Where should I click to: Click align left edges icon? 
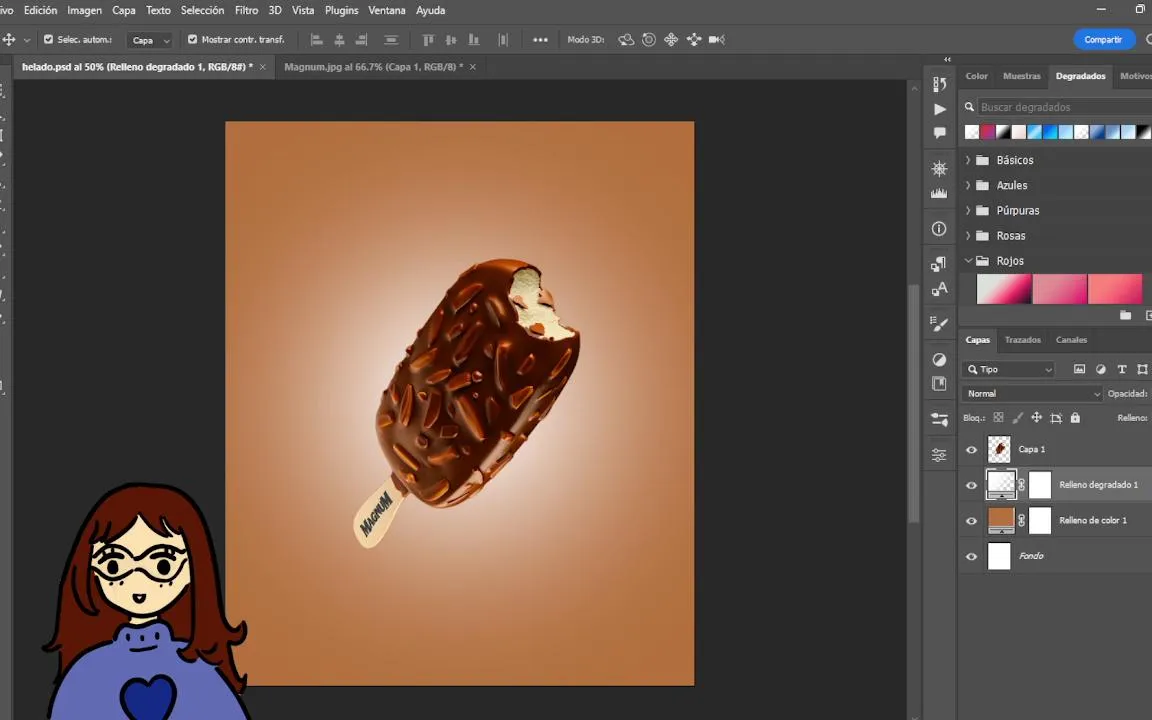coord(317,40)
